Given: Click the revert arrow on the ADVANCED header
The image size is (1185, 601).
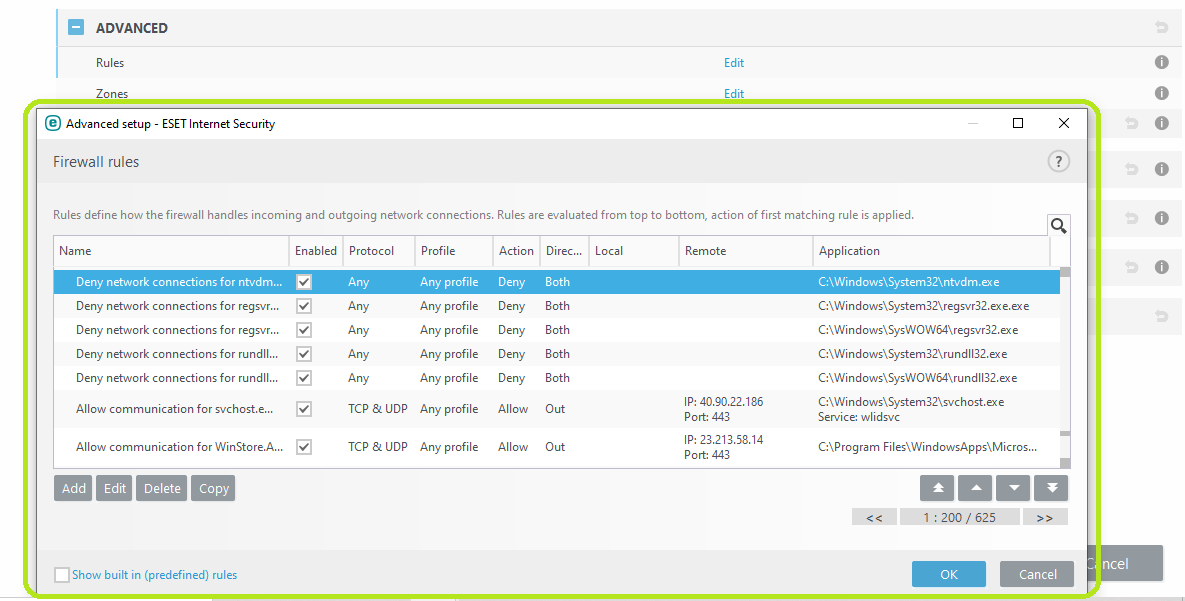Looking at the screenshot, I should point(1162,28).
